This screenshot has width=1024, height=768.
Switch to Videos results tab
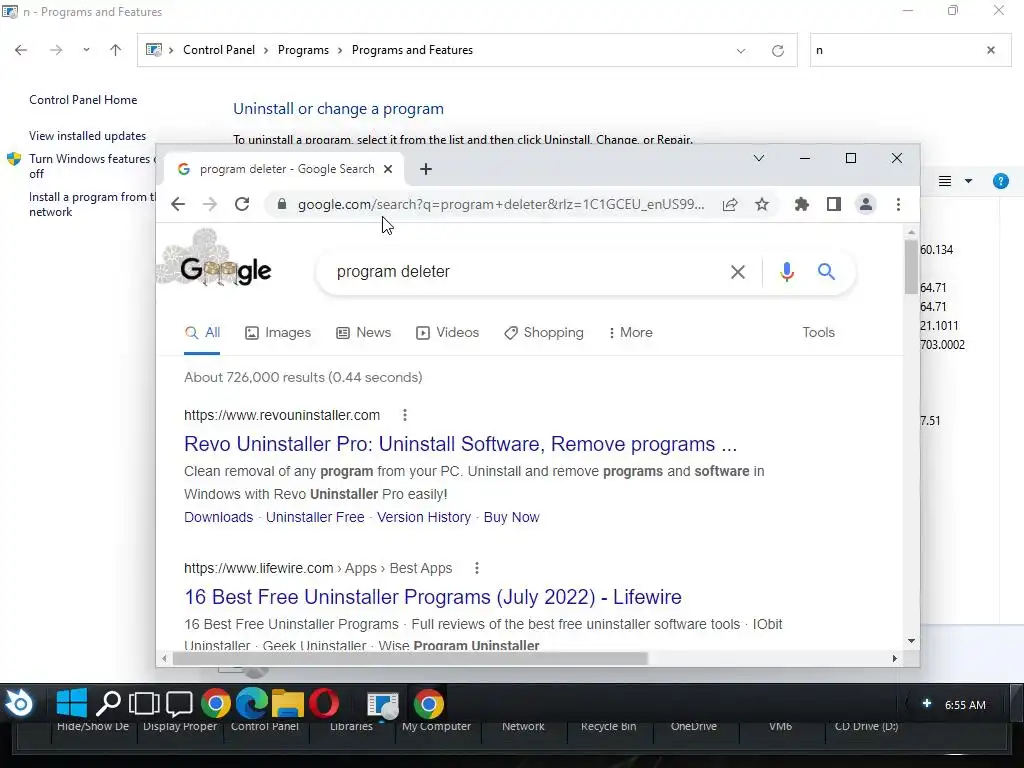(448, 332)
